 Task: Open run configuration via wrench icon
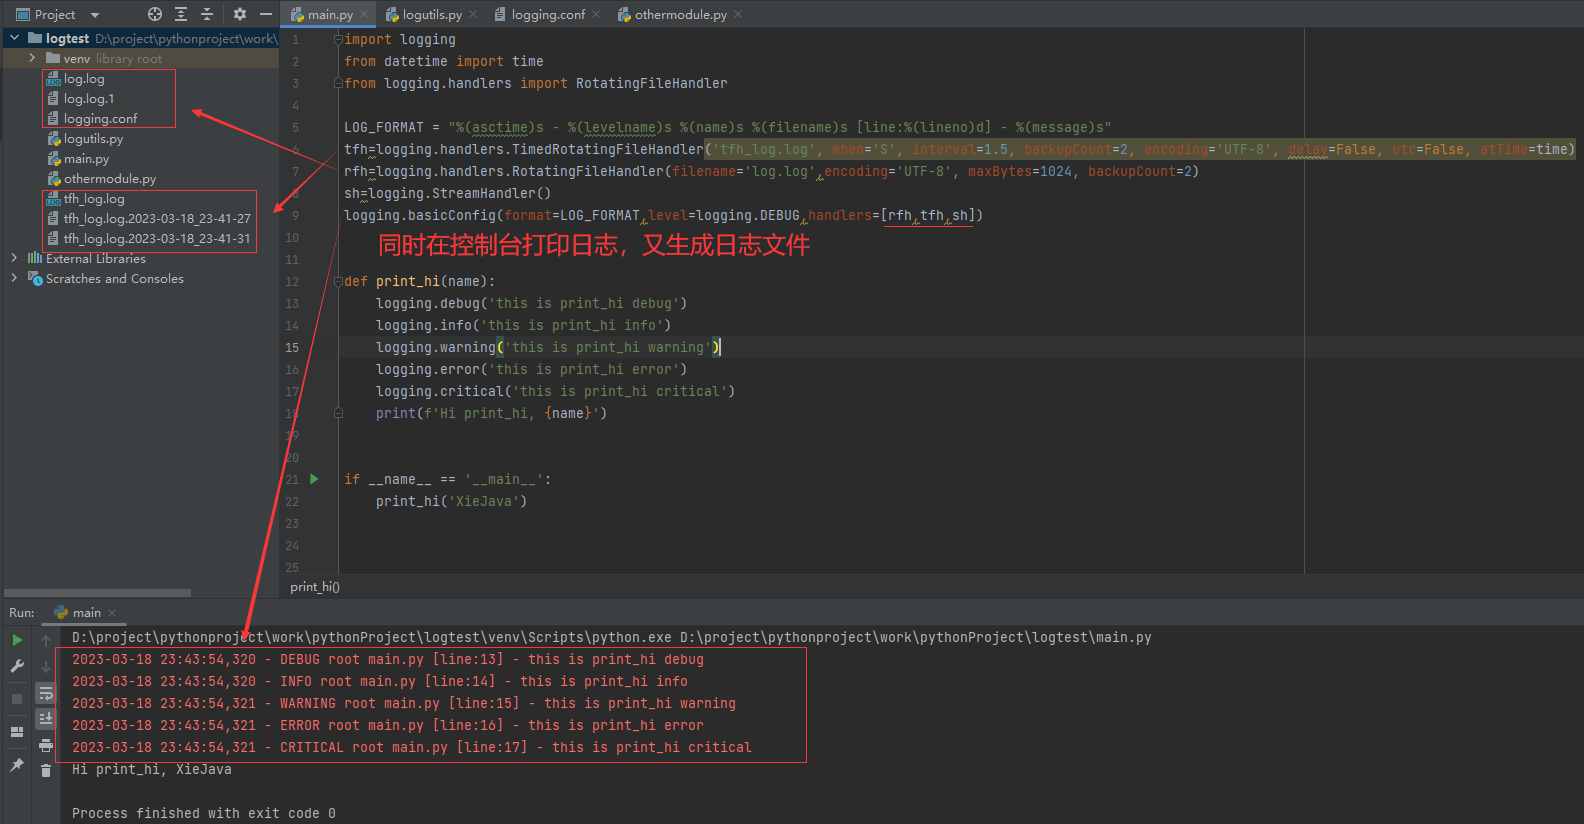(17, 666)
